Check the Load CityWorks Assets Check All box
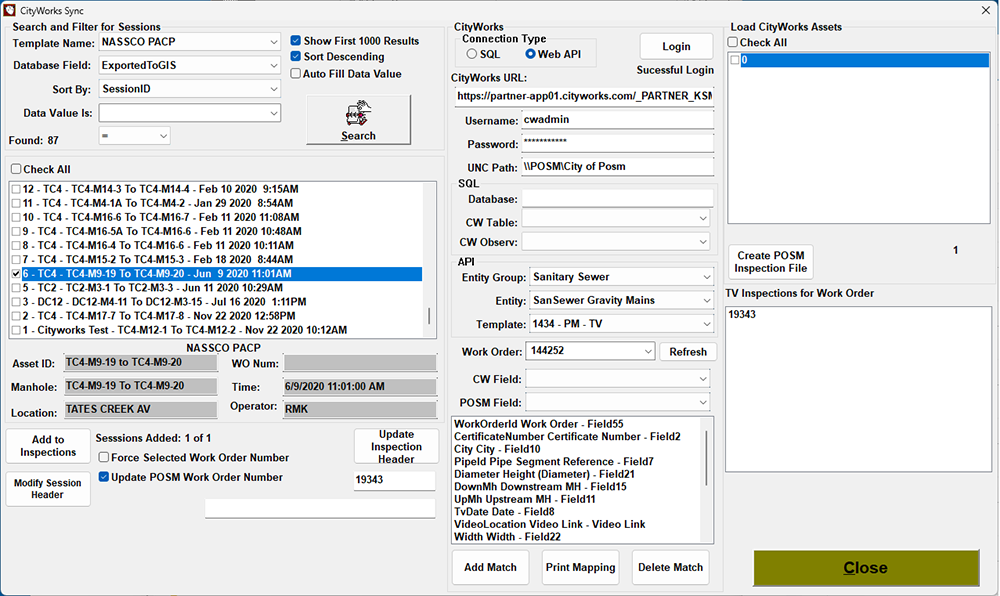 pos(733,42)
